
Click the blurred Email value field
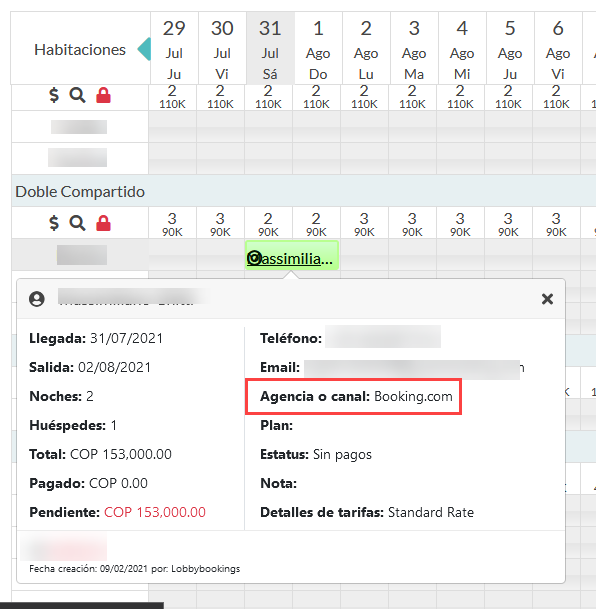coord(412,369)
